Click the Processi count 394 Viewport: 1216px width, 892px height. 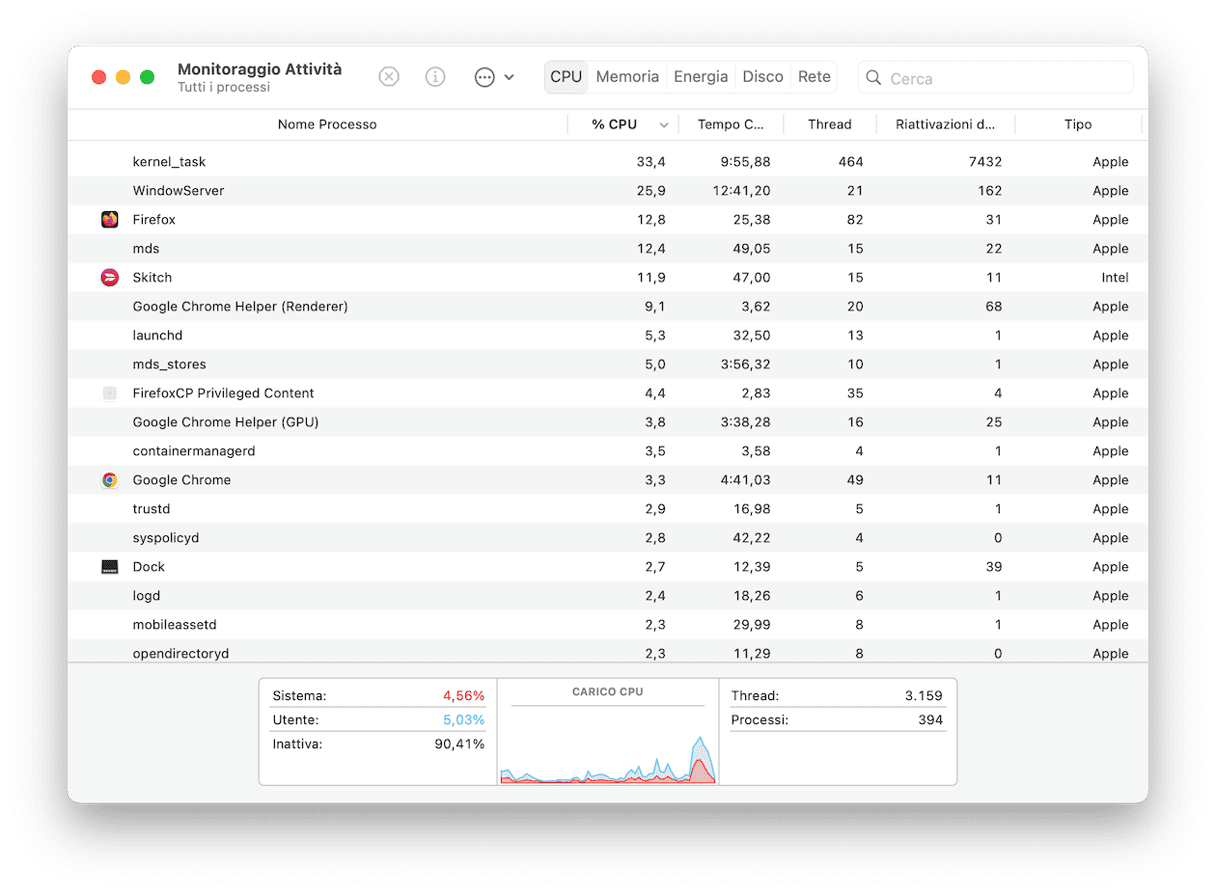[930, 720]
